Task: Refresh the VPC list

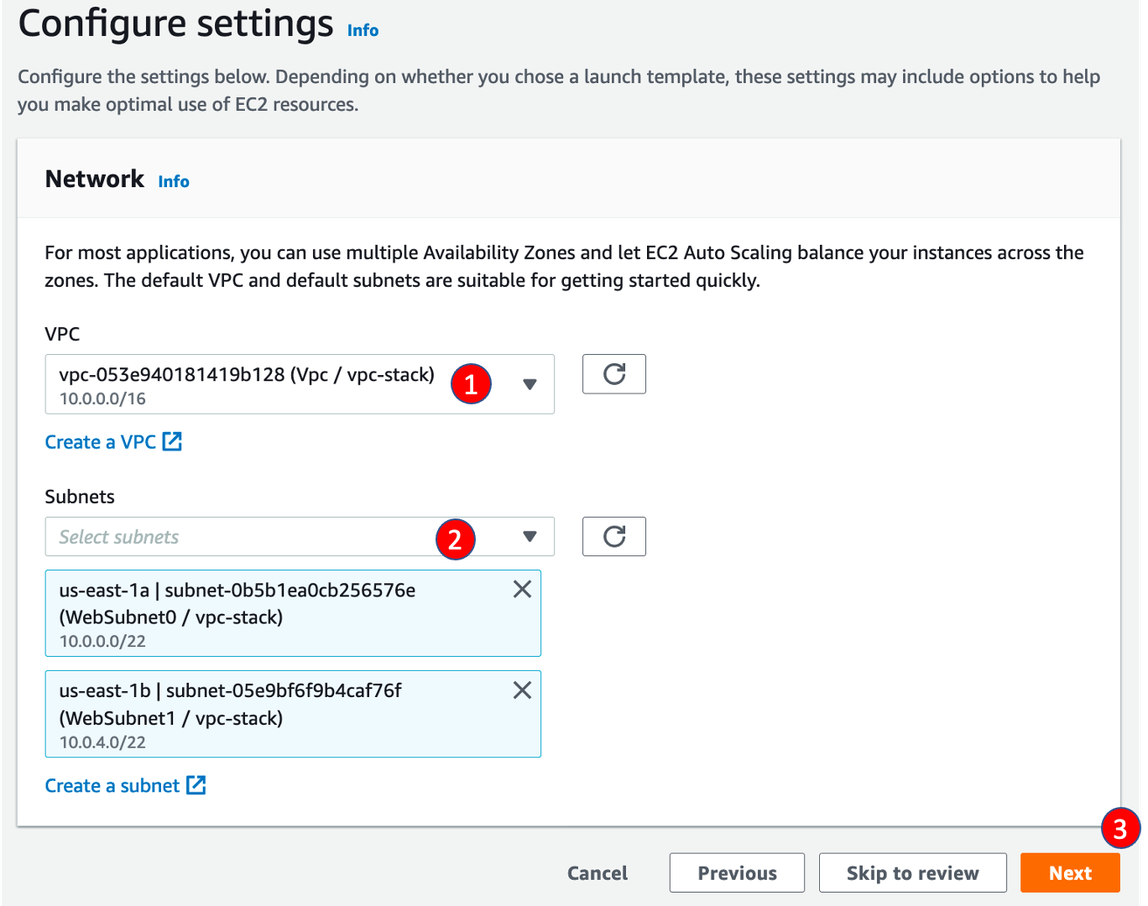Action: (x=614, y=374)
